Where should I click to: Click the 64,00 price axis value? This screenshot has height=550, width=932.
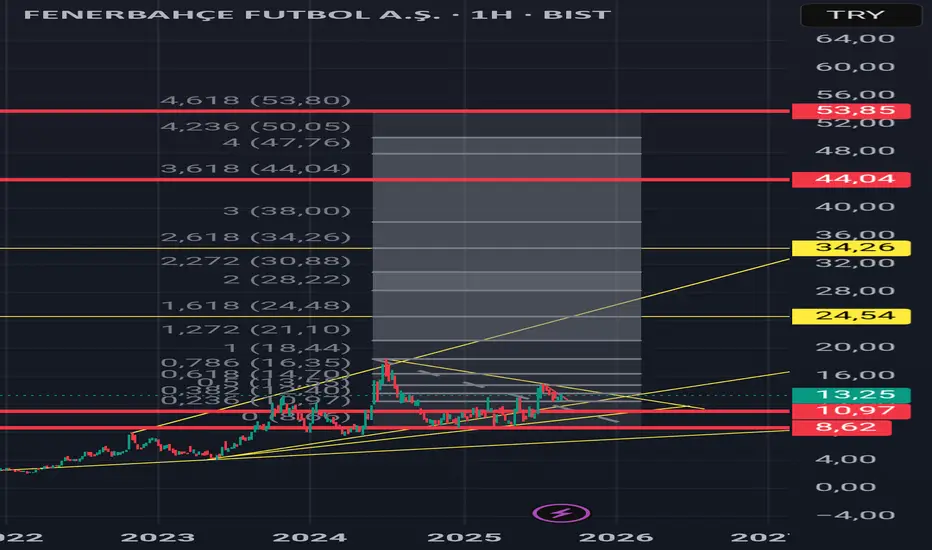tap(855, 39)
